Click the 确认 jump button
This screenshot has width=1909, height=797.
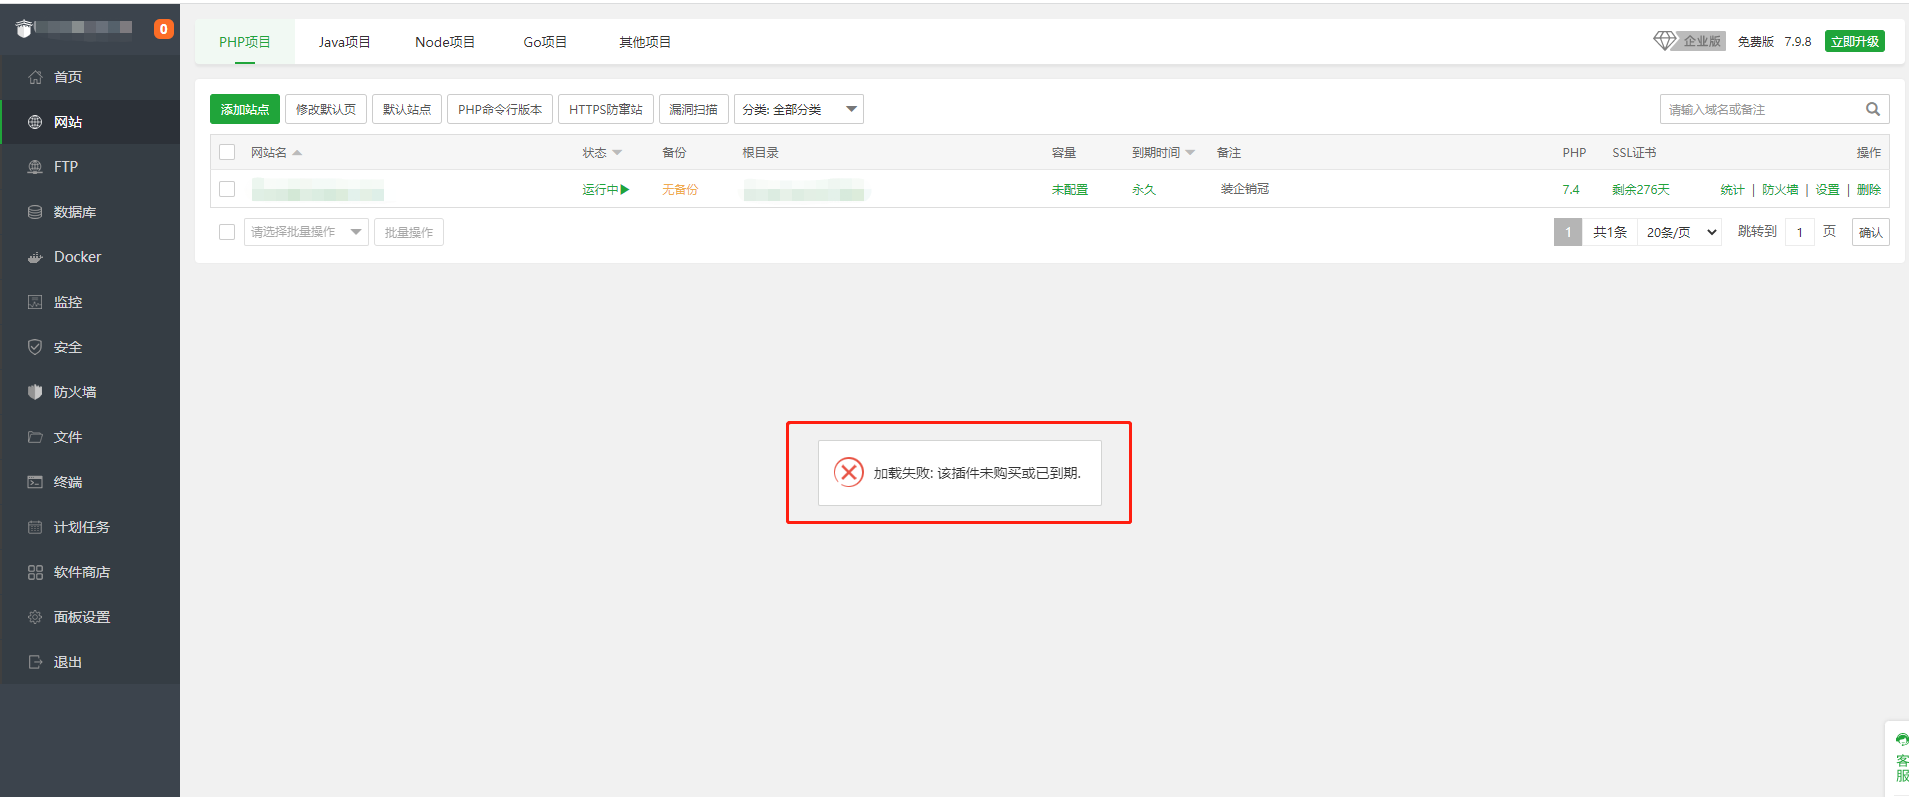click(x=1871, y=232)
